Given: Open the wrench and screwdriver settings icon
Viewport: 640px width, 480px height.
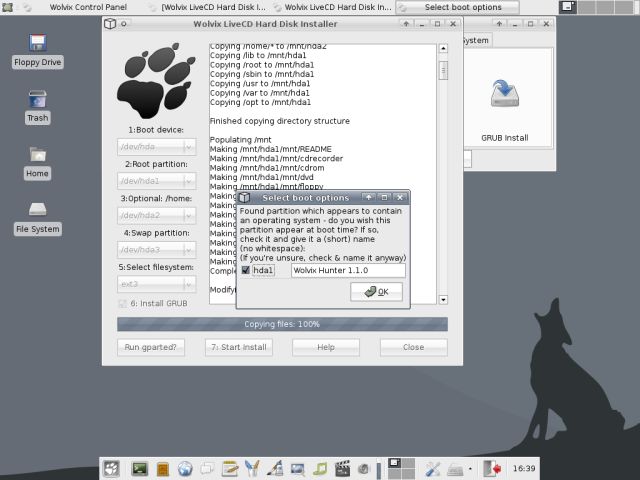Looking at the screenshot, I should [432, 469].
